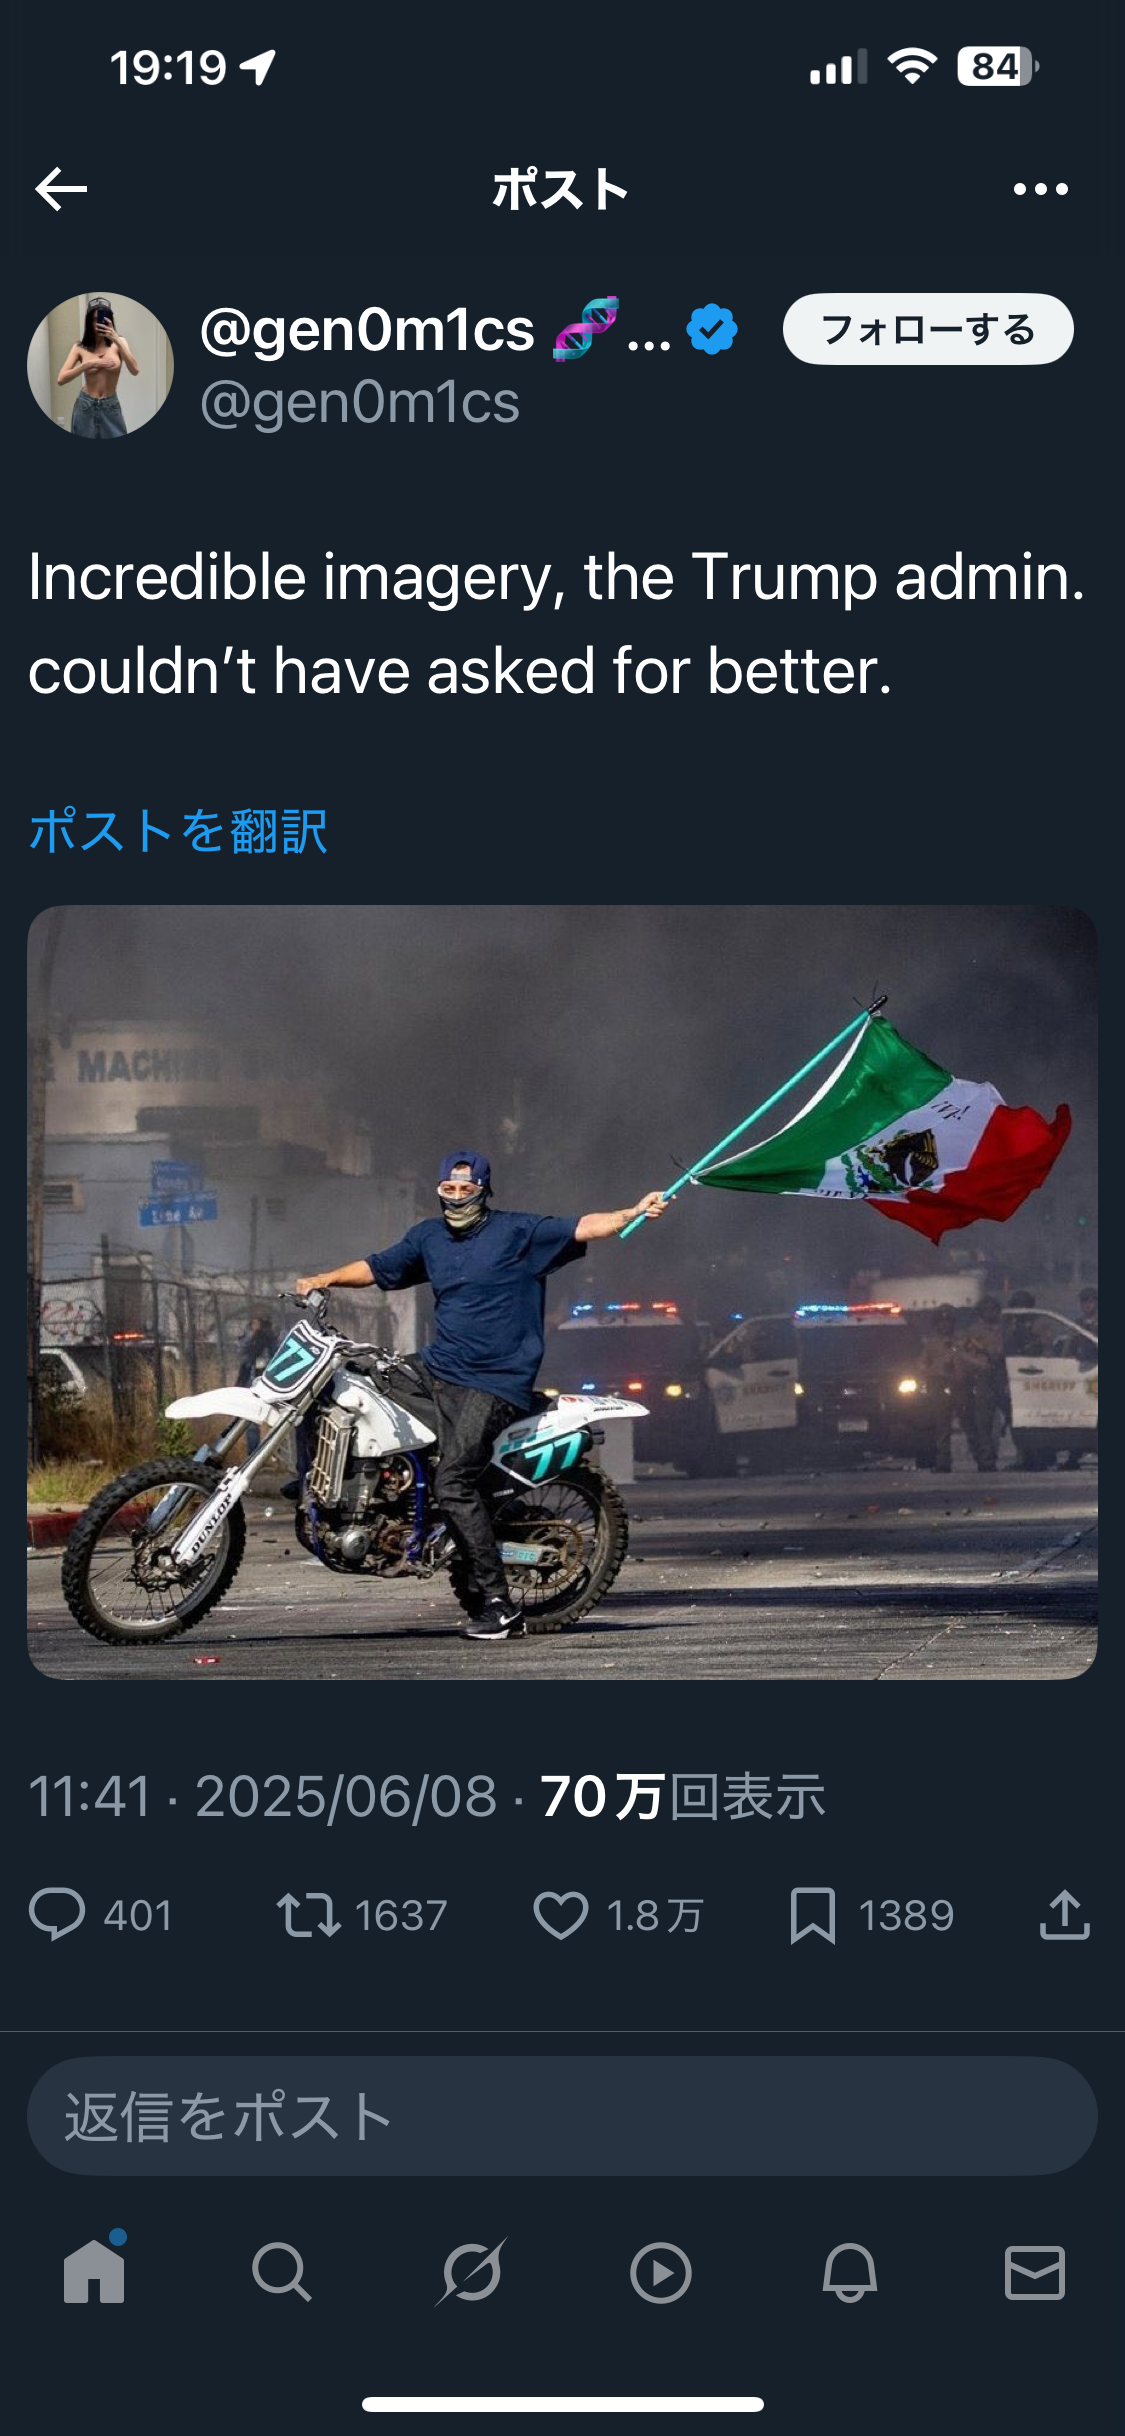
Task: Tap the @gen0m1cs display name
Action: (x=367, y=329)
